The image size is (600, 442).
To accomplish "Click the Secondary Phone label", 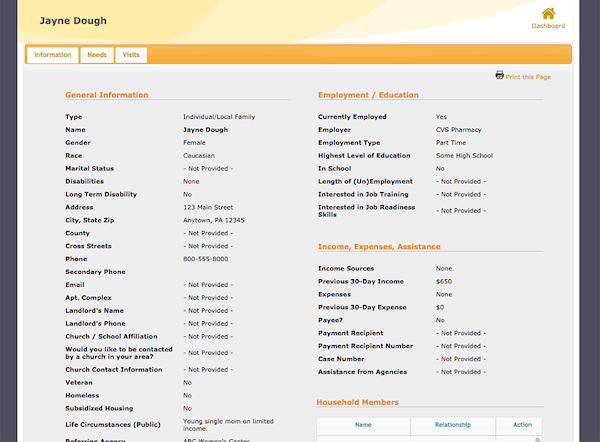I will coord(95,272).
